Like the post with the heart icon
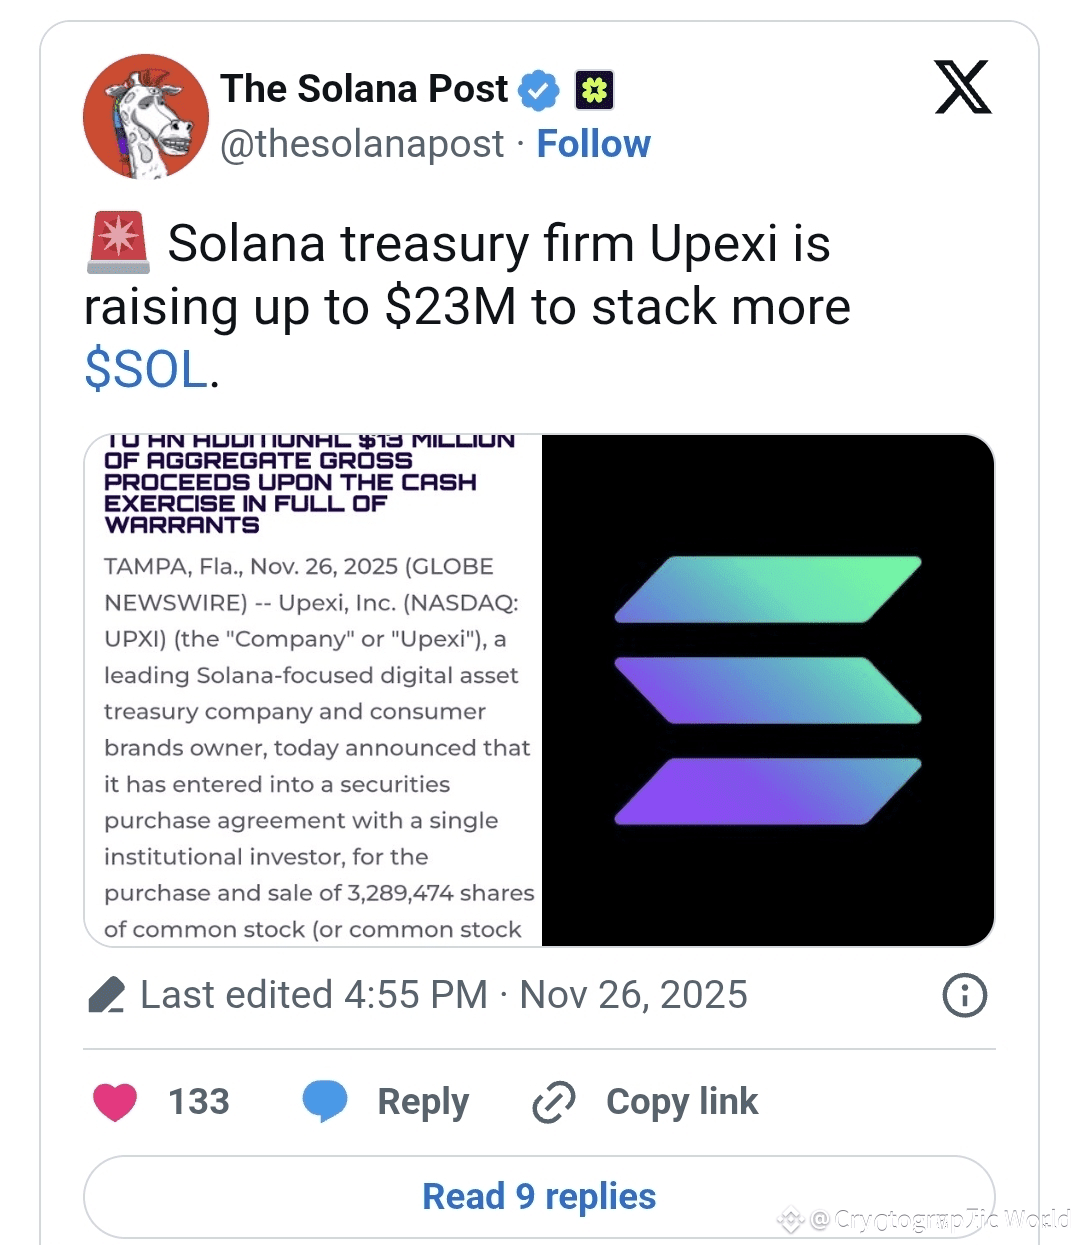1080x1245 pixels. pos(115,1102)
